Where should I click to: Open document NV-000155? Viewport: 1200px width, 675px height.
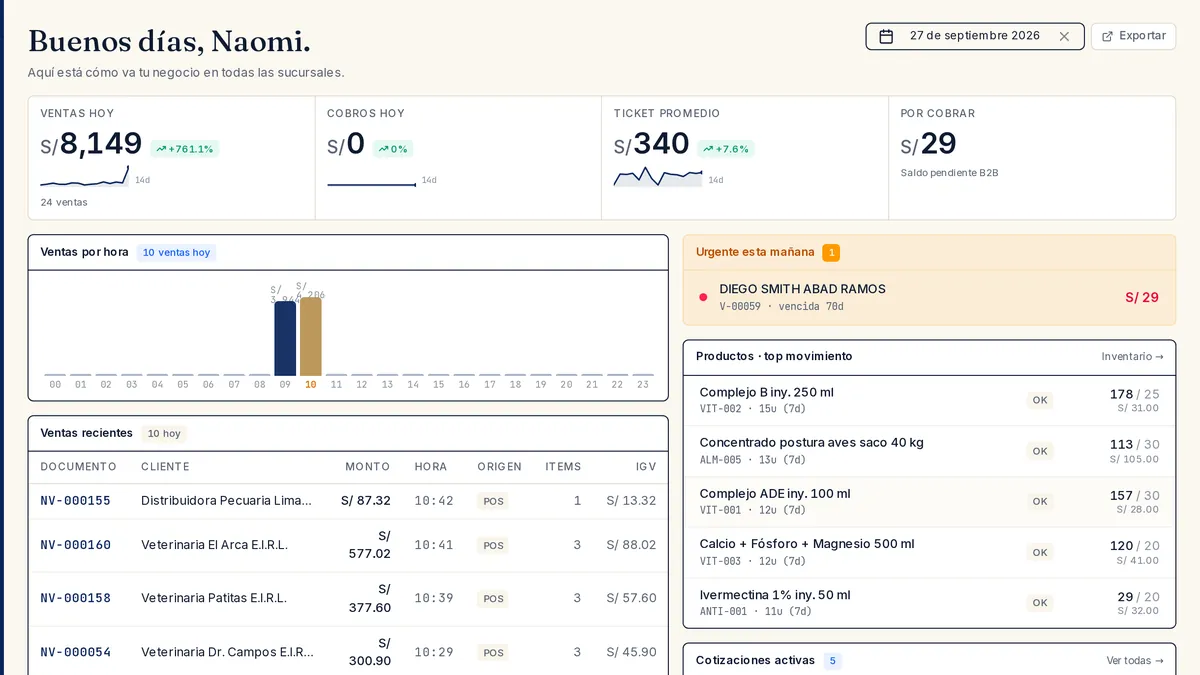75,501
